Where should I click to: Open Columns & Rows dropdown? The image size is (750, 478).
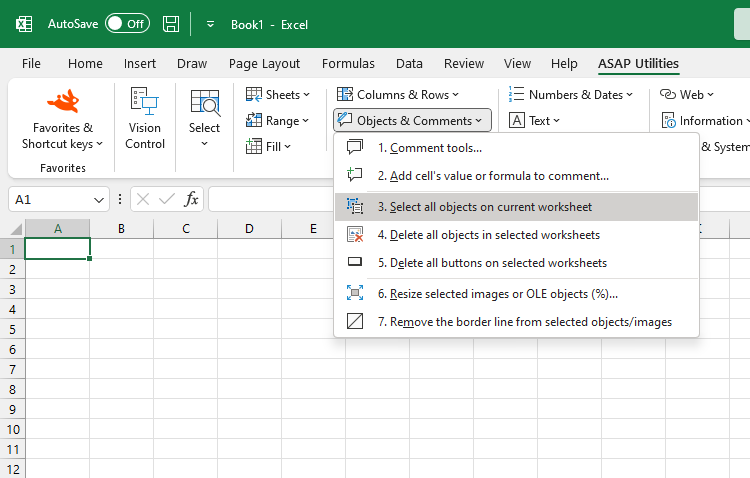(x=397, y=95)
